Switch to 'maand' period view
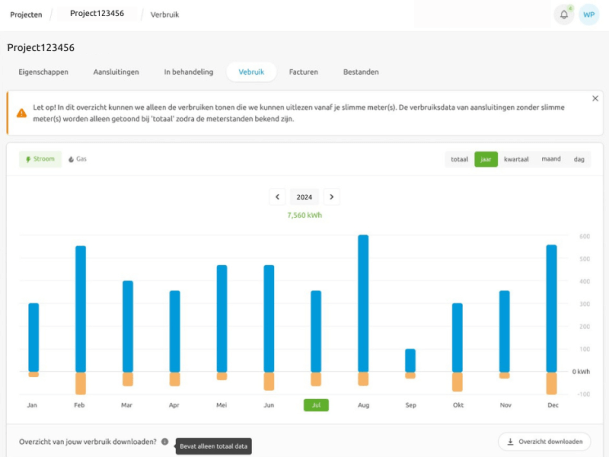 coord(551,159)
